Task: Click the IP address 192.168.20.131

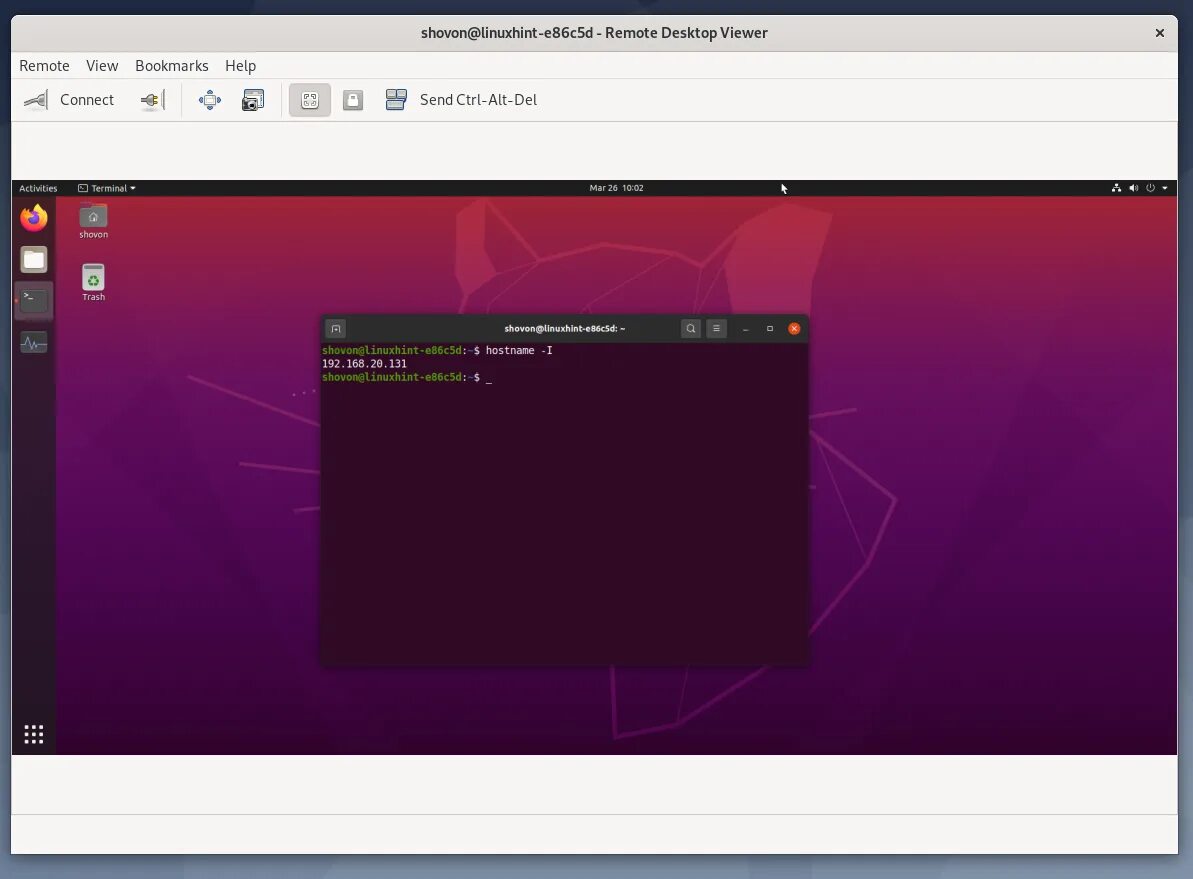Action: 364,364
